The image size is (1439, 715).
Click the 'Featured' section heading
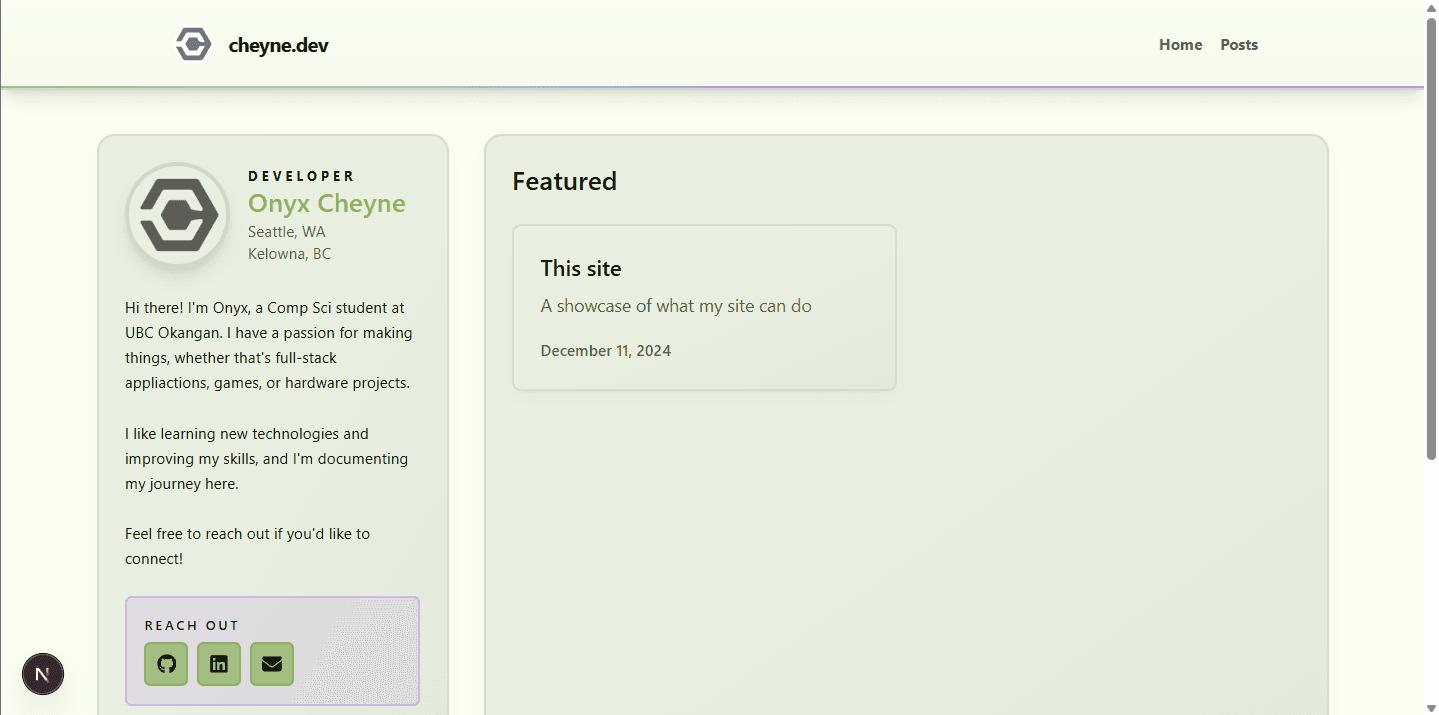click(564, 181)
